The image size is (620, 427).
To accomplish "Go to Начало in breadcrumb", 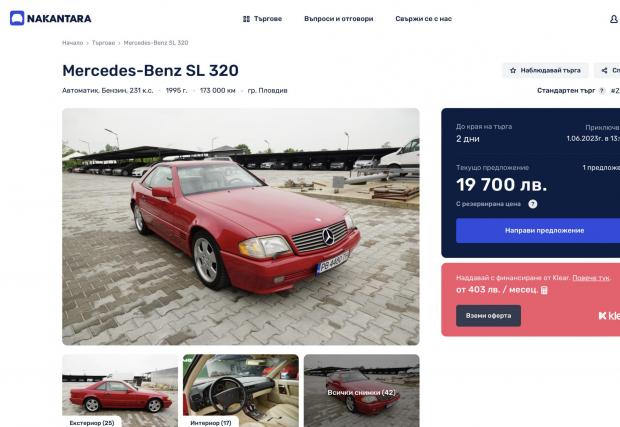I will coord(72,43).
